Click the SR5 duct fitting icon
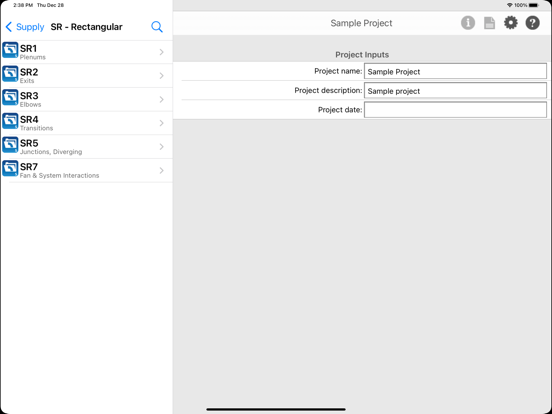Viewport: 552px width, 414px height. (10, 145)
